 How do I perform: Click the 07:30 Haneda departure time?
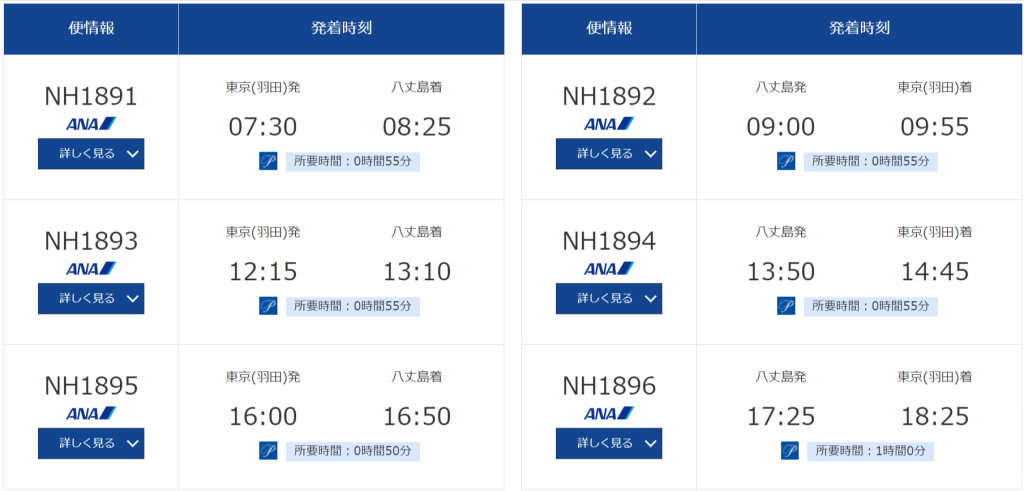[x=263, y=127]
